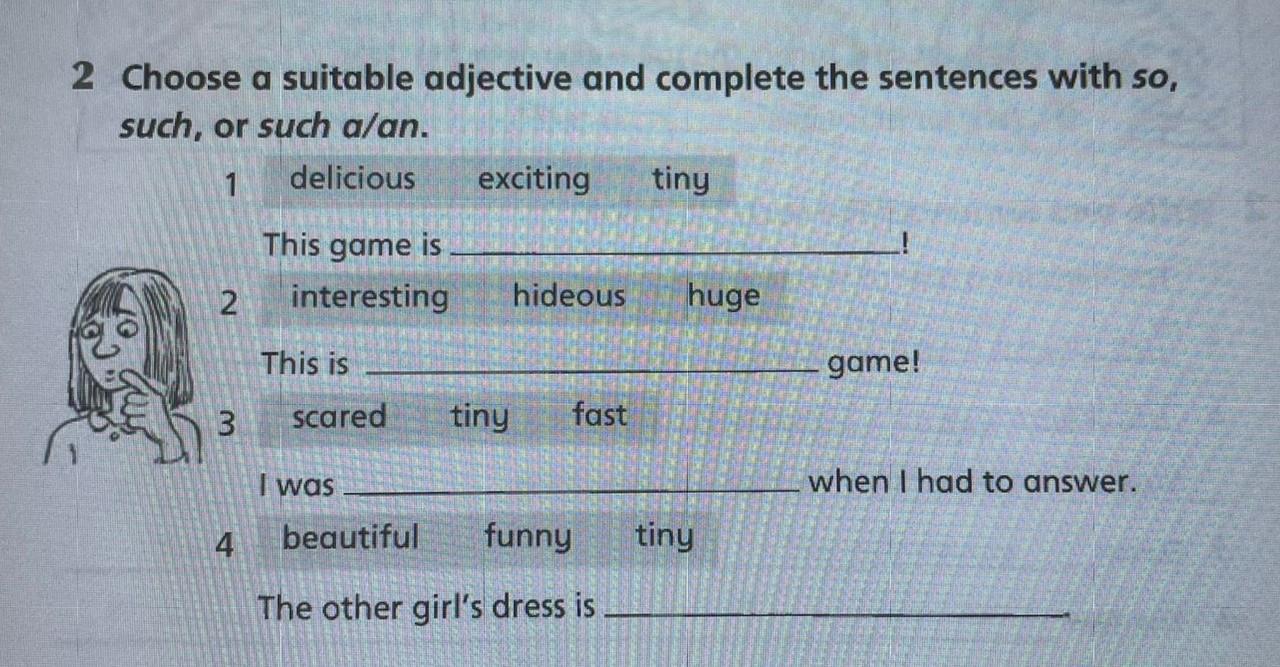Select the word 'funny'
1280x667 pixels.
(528, 539)
